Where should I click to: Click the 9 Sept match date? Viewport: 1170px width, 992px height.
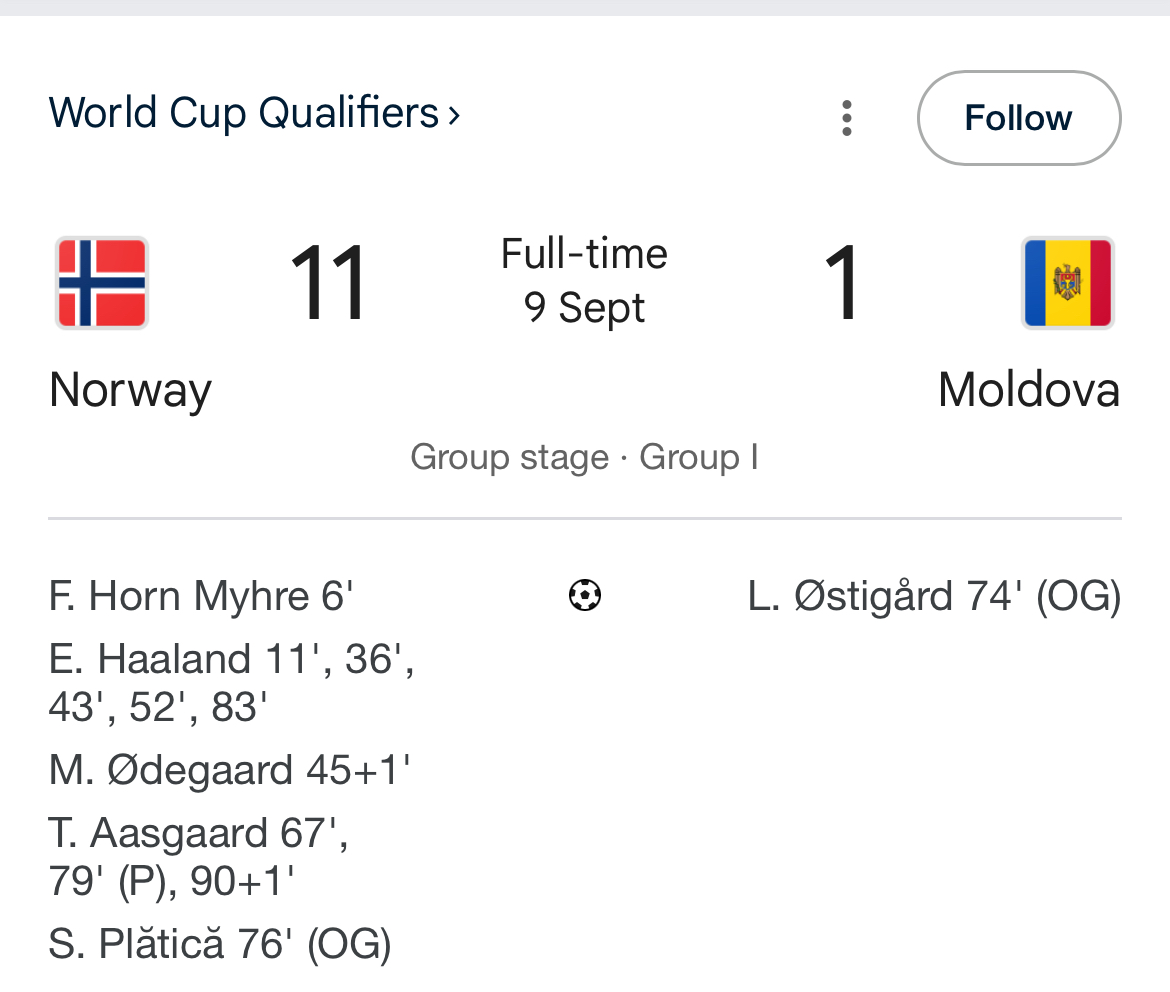click(x=584, y=308)
